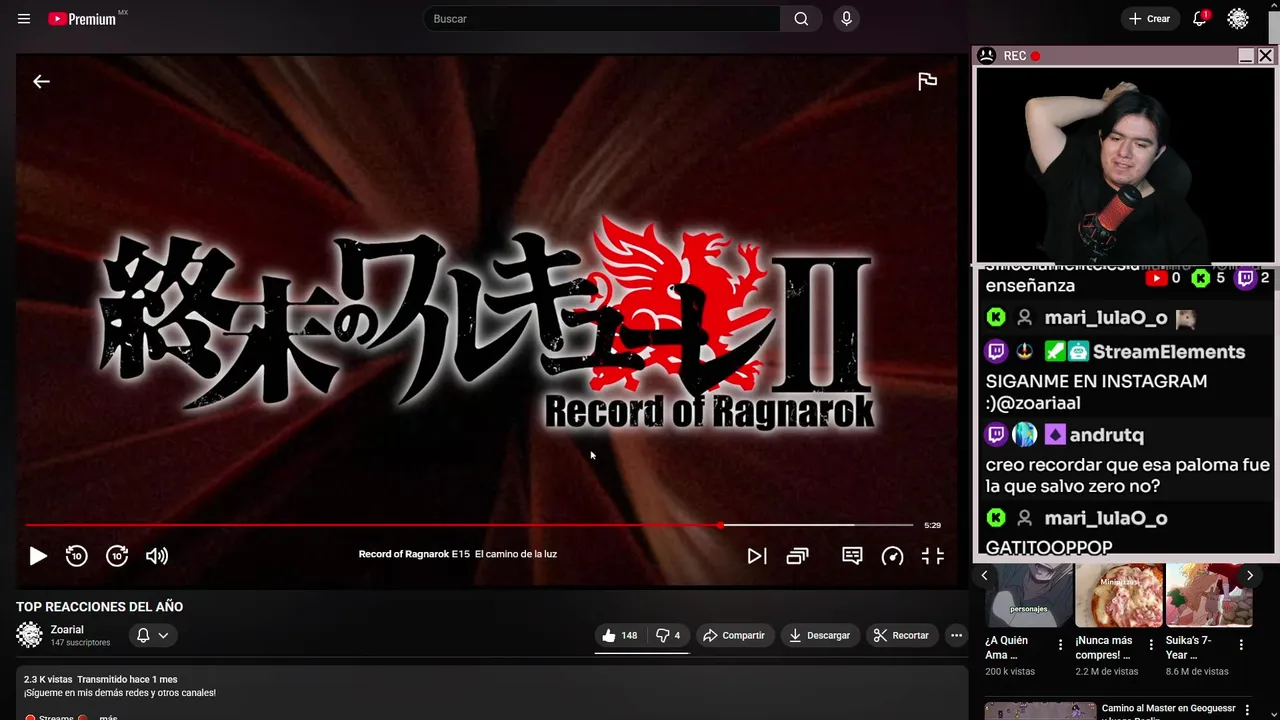This screenshot has width=1280, height=720.
Task: Open options menu for 'Suika's 7-Year' video
Action: 1241,645
